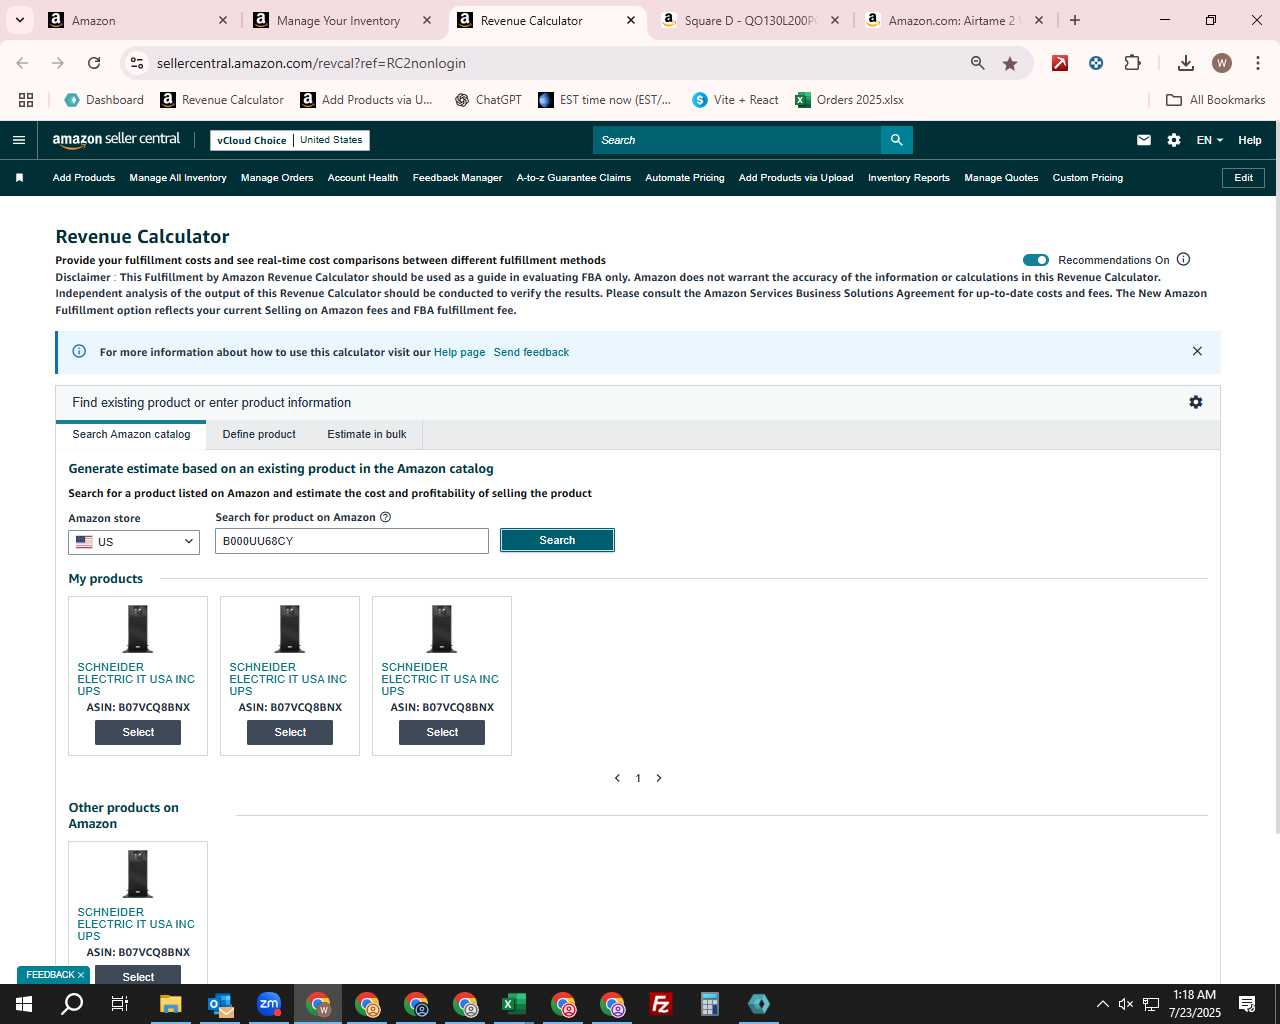Select the third My products UPS item

click(x=442, y=732)
